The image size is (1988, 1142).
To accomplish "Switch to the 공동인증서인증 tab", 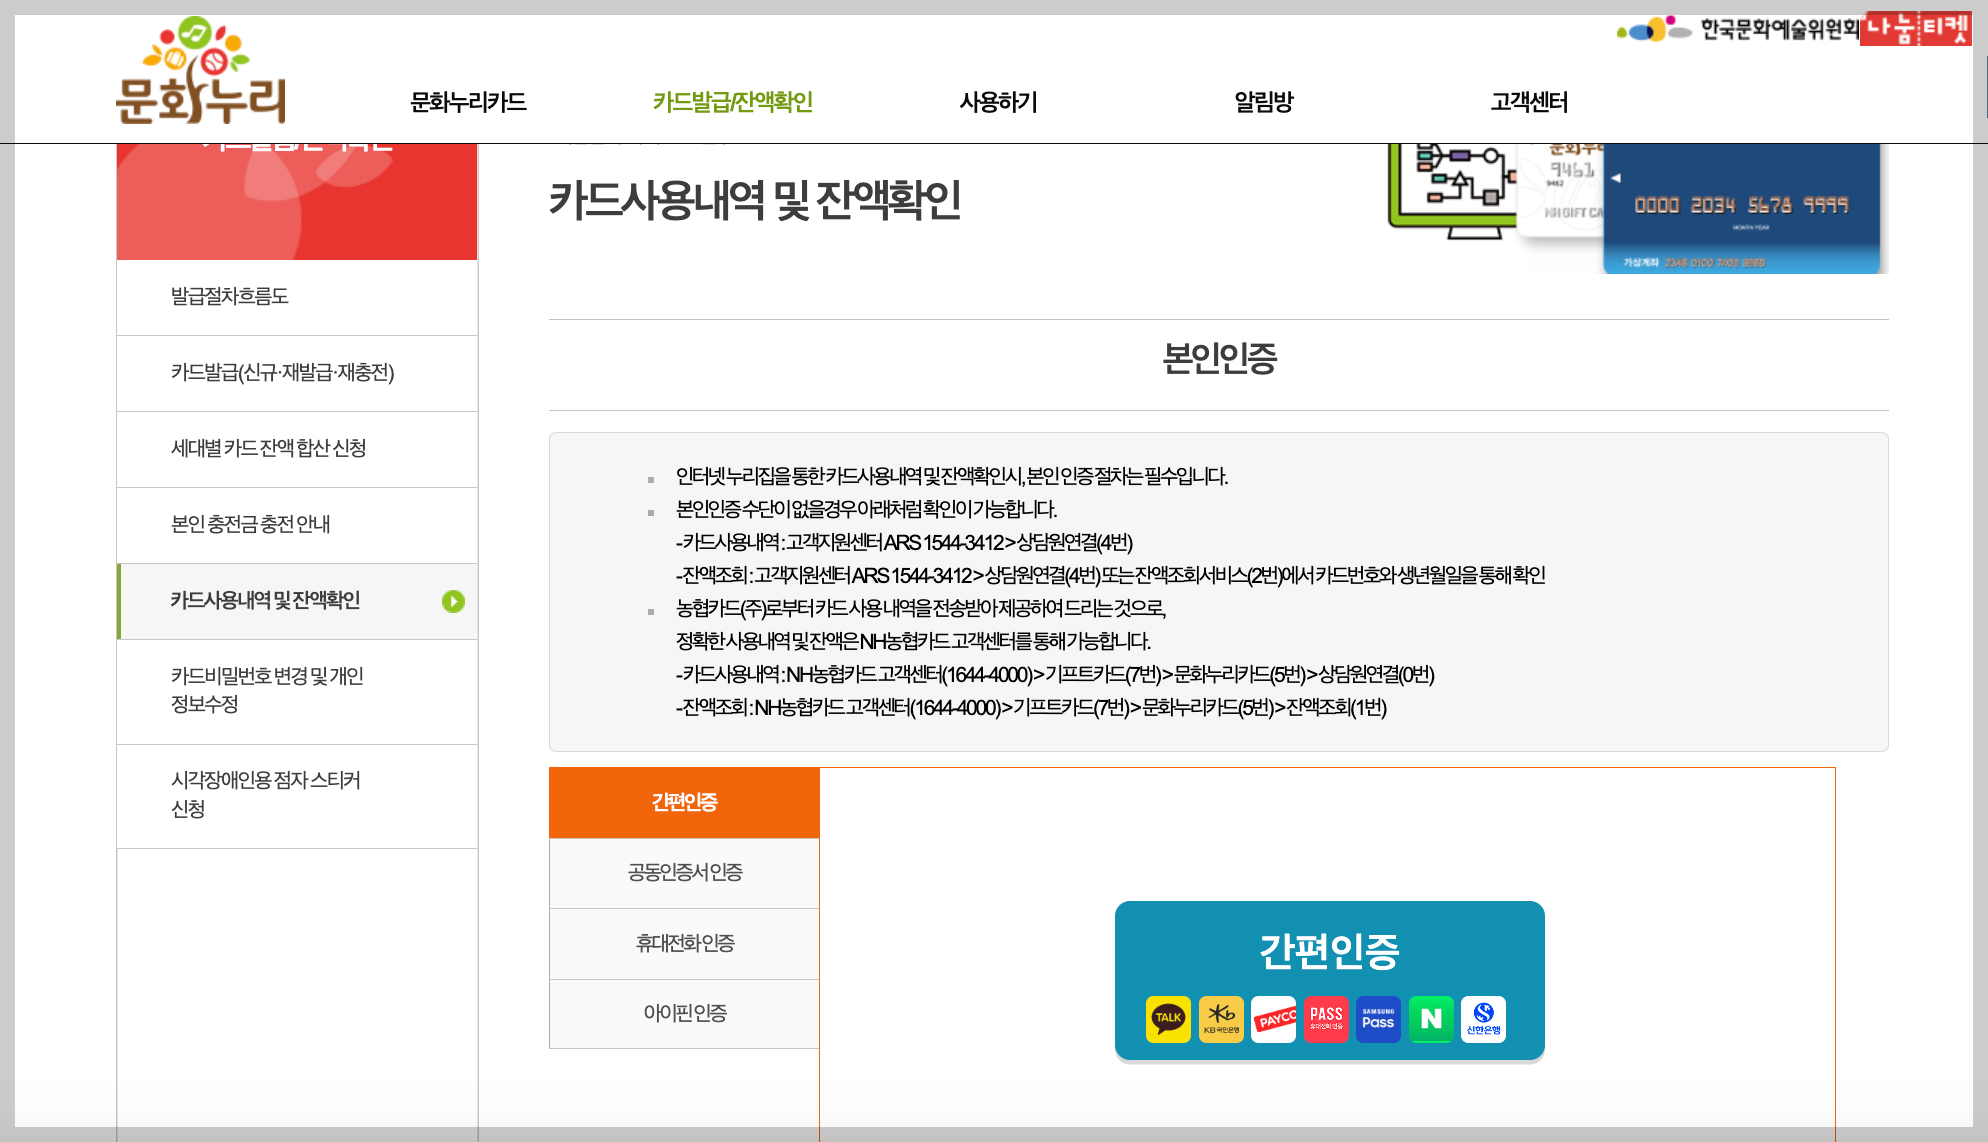I will coord(684,872).
